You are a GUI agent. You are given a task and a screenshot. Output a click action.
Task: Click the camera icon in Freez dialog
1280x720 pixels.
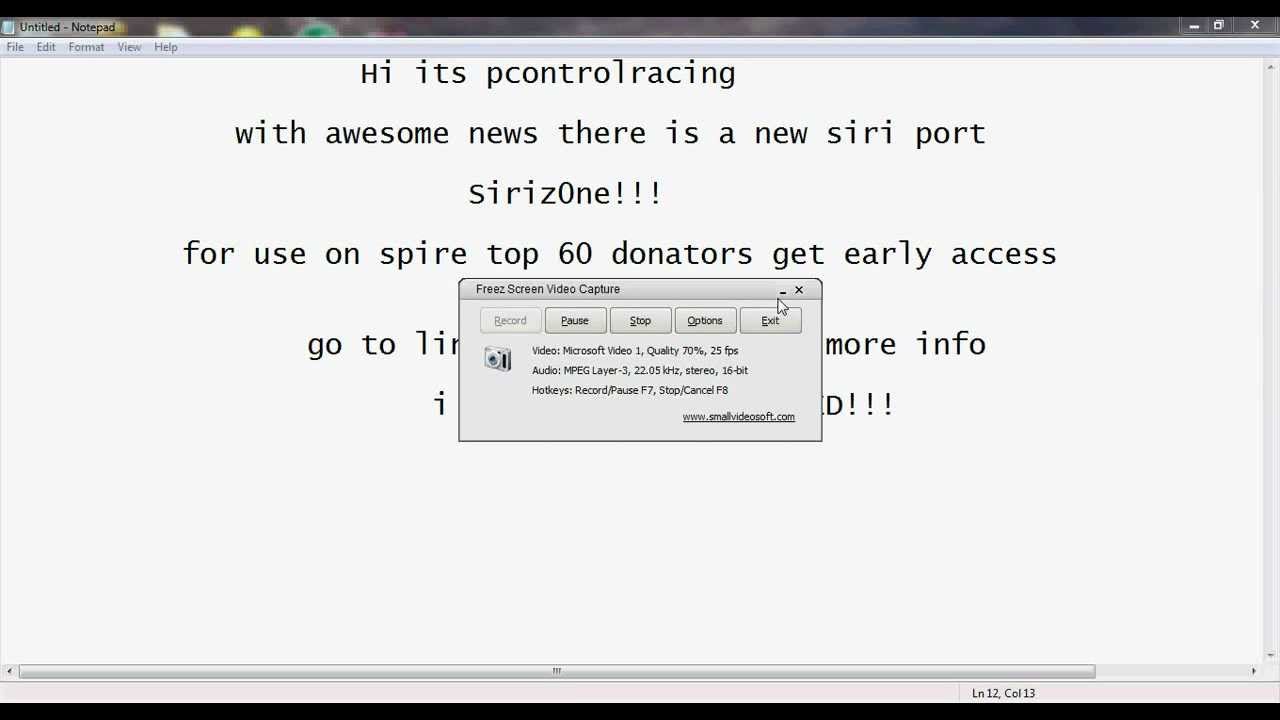(x=498, y=359)
